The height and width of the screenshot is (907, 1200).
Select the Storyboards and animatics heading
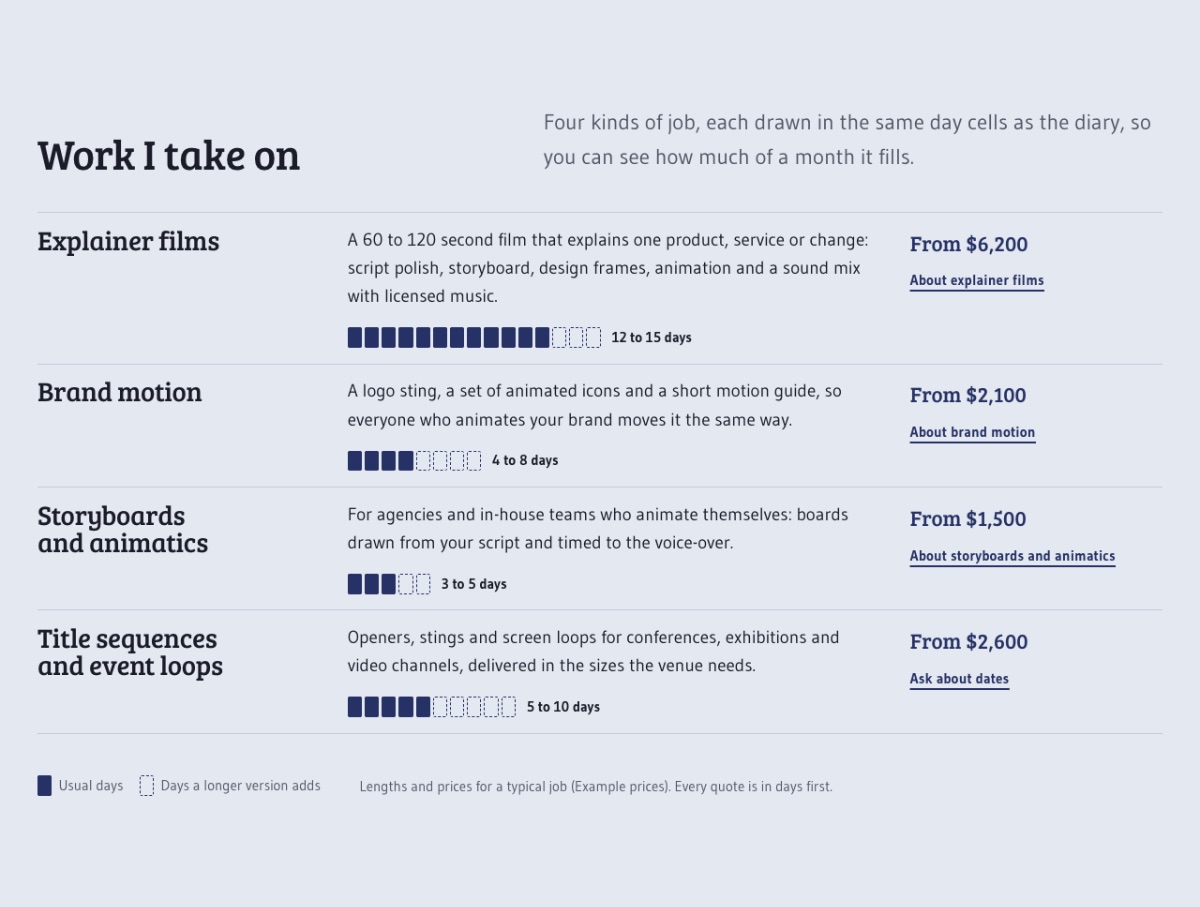point(123,529)
